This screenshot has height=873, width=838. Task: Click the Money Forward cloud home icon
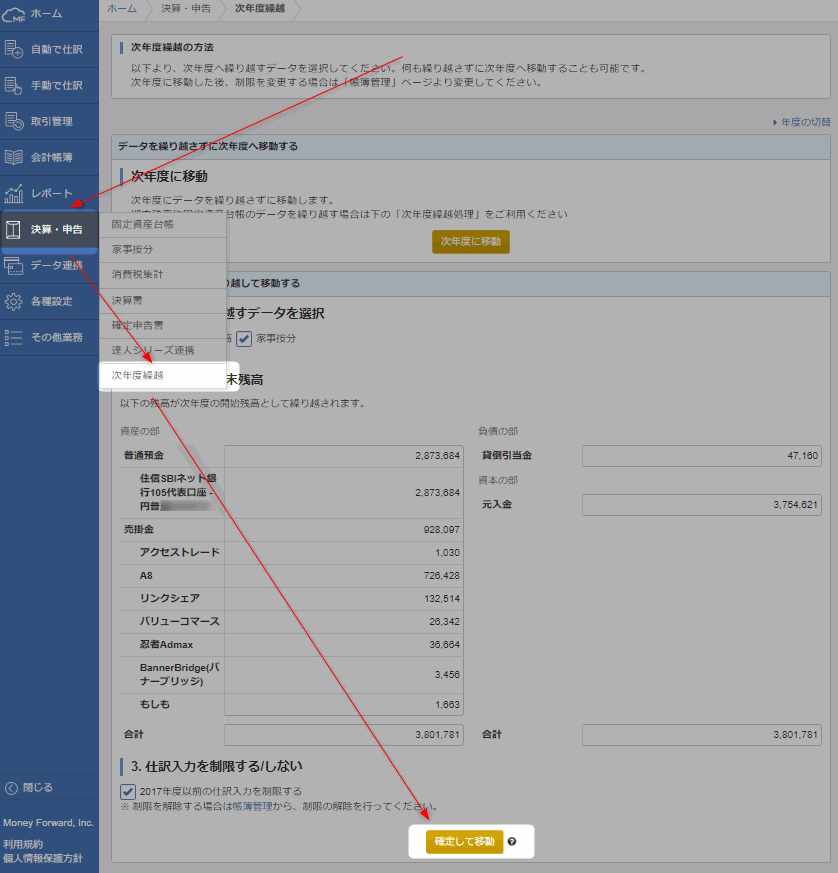14,14
